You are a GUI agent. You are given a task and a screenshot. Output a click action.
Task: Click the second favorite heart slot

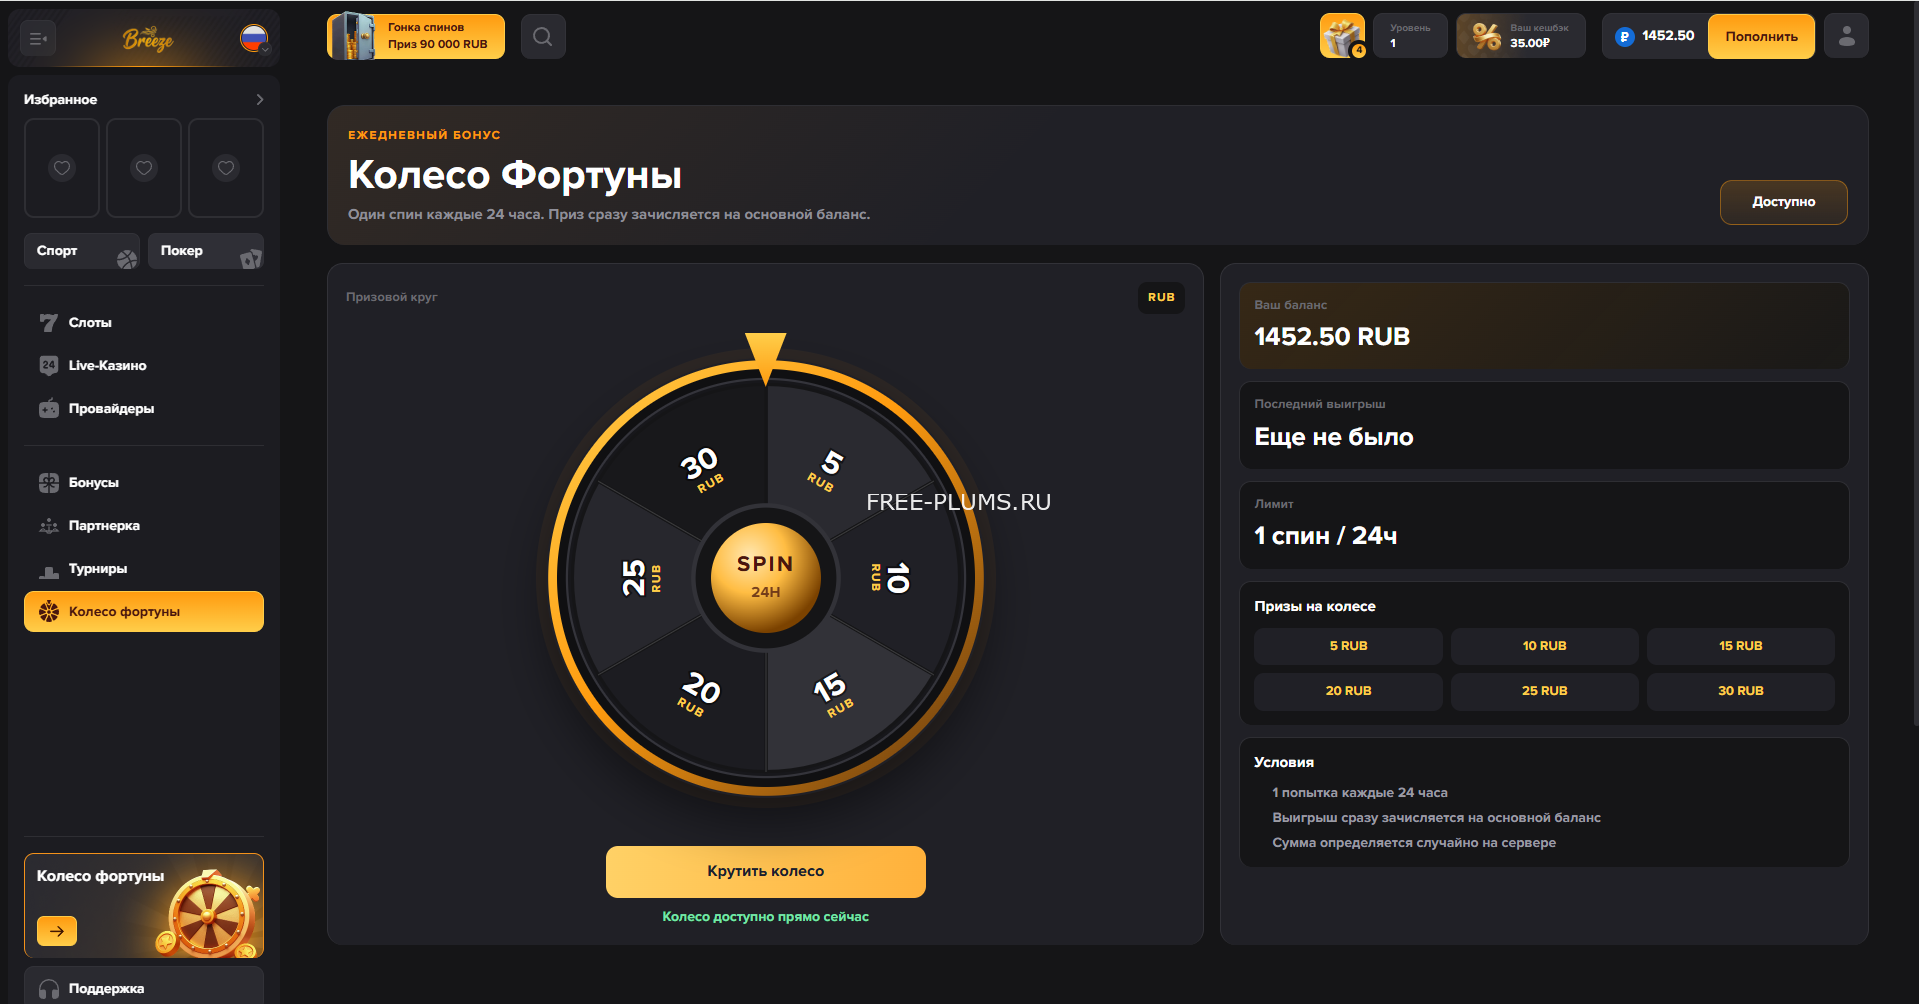[x=144, y=168]
